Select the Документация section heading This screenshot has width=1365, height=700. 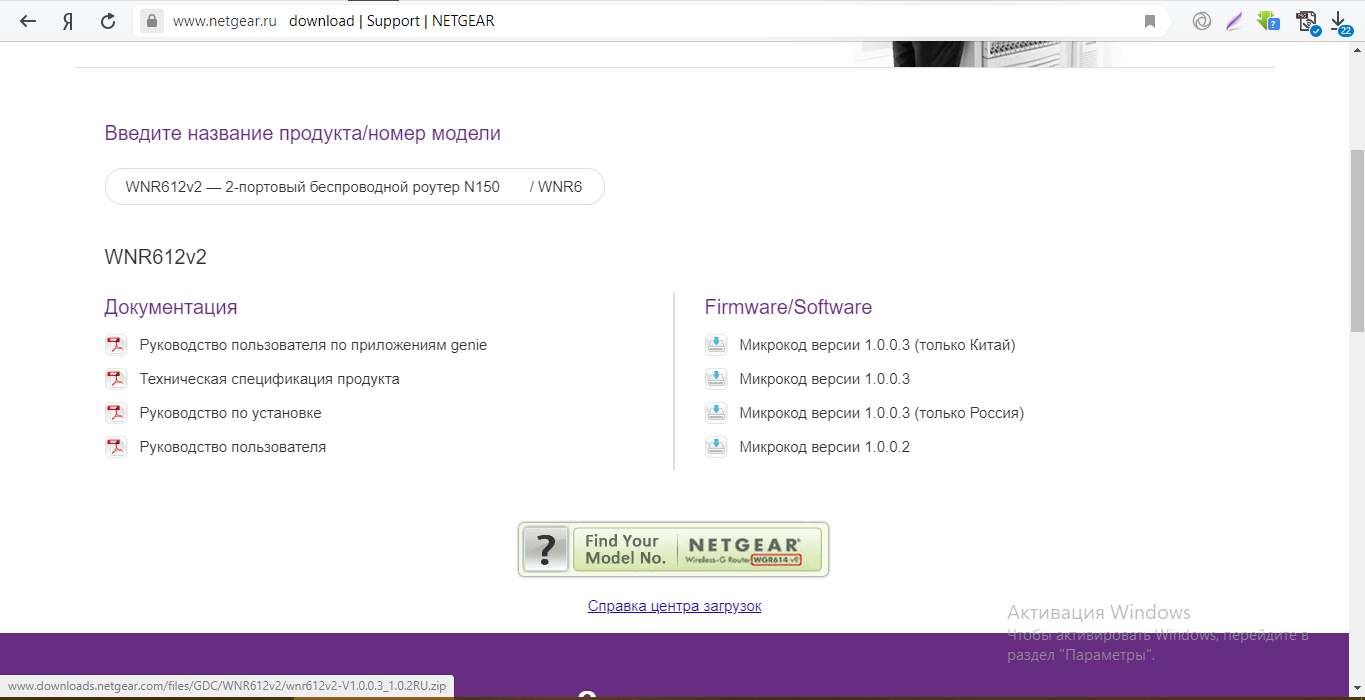[171, 307]
